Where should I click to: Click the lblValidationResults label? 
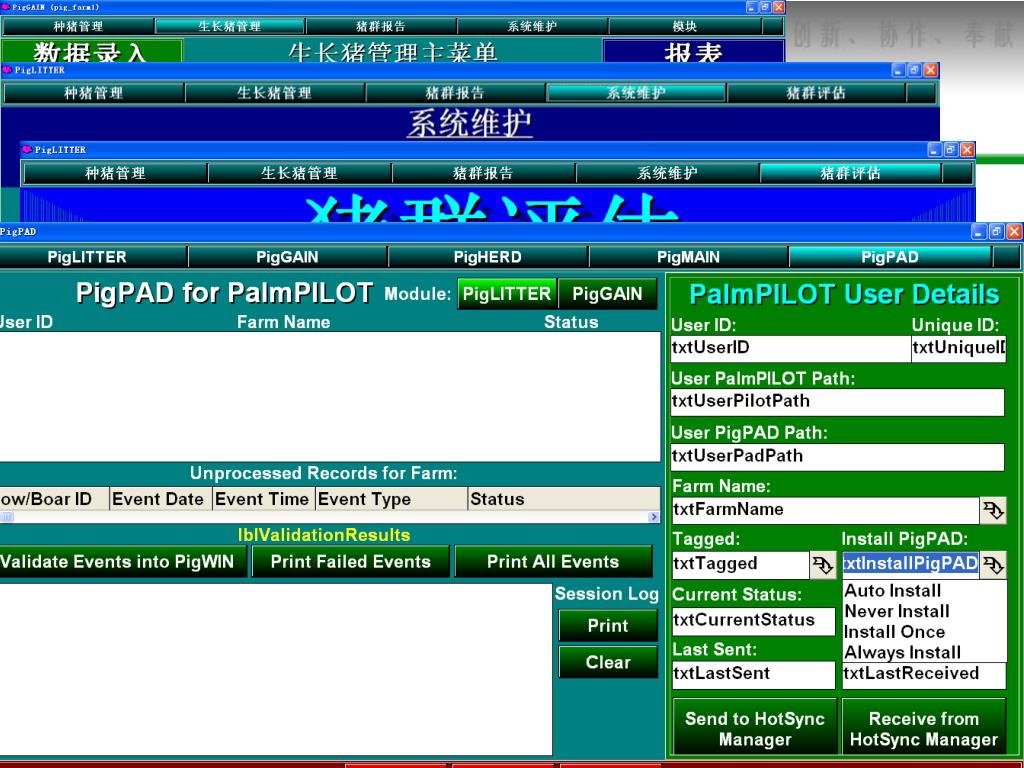(x=324, y=536)
